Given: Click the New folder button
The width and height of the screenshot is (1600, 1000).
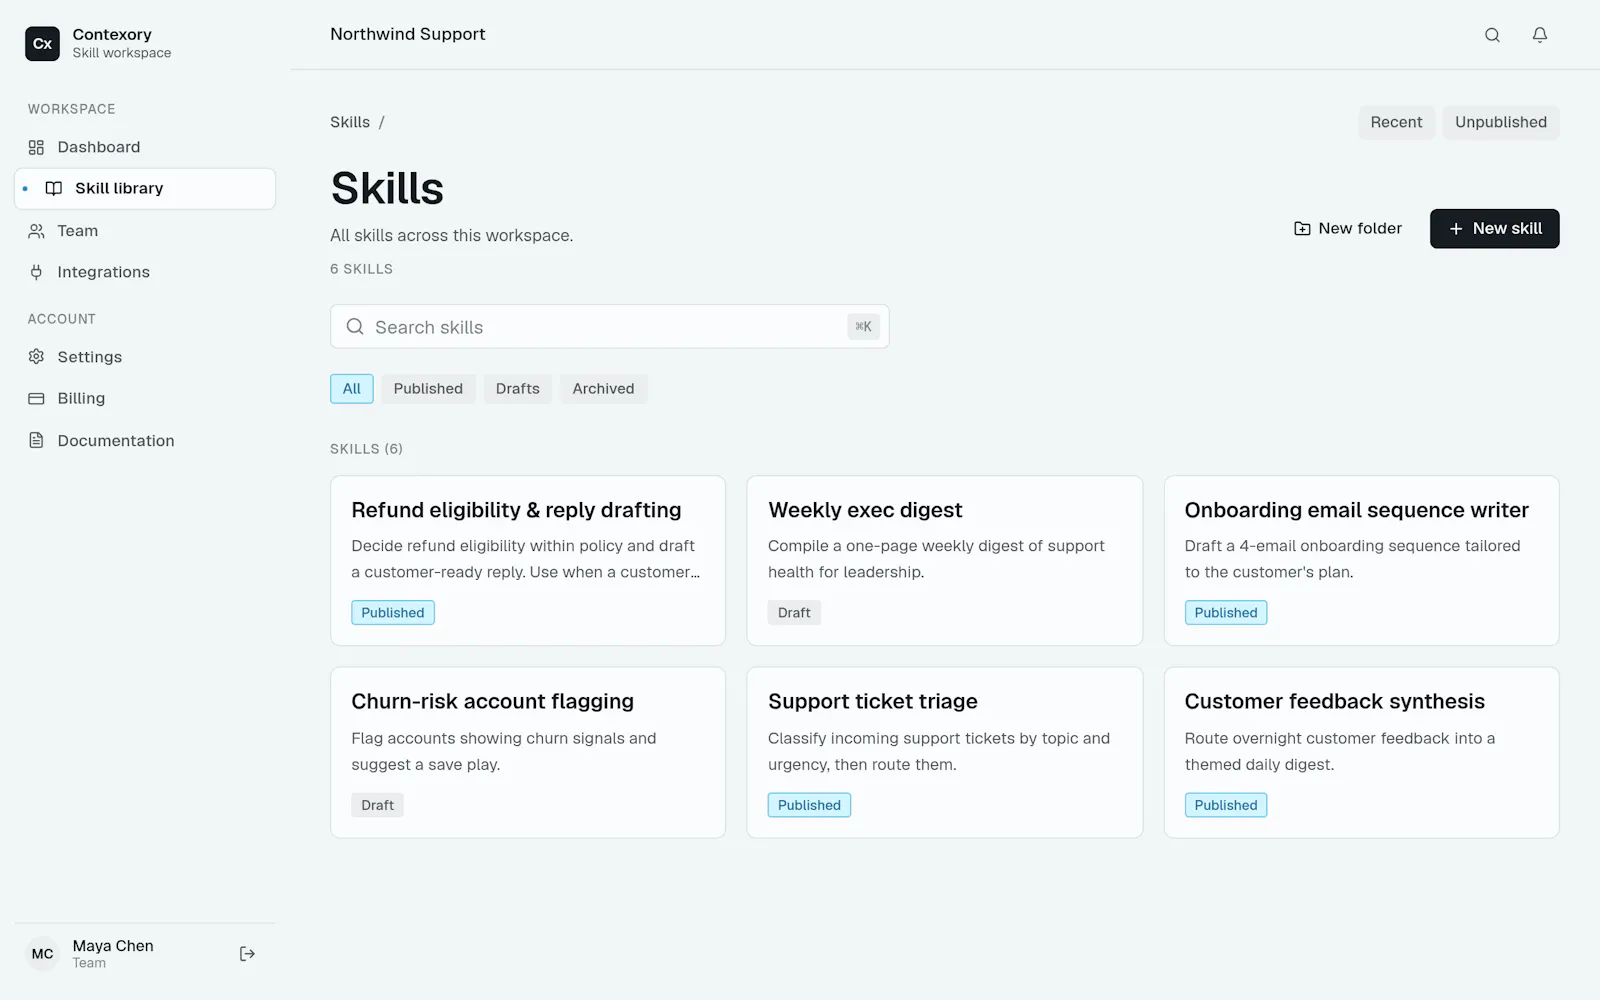Looking at the screenshot, I should (1348, 228).
